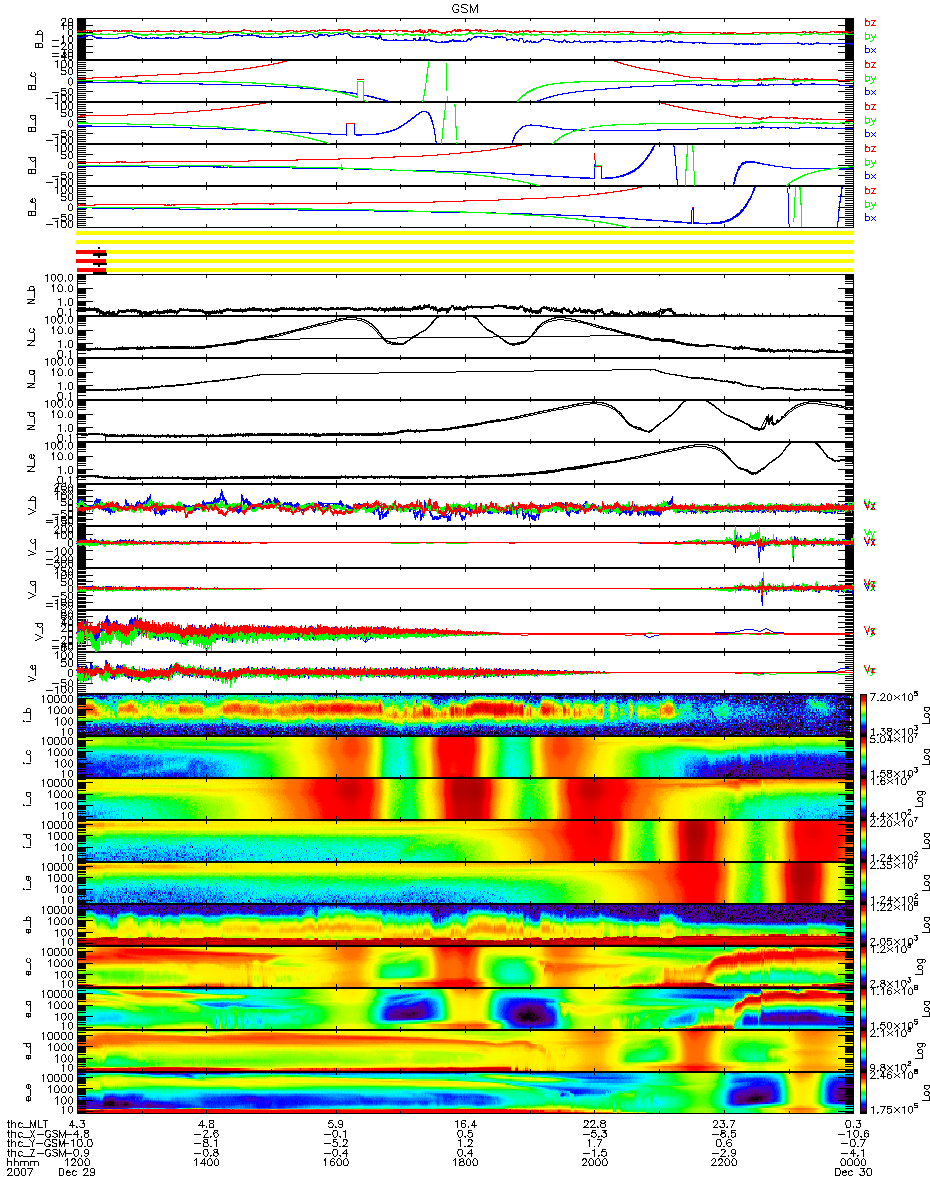This screenshot has width=930, height=1200.
Task: Click the MLT value 22.8
Action: 594,1124
